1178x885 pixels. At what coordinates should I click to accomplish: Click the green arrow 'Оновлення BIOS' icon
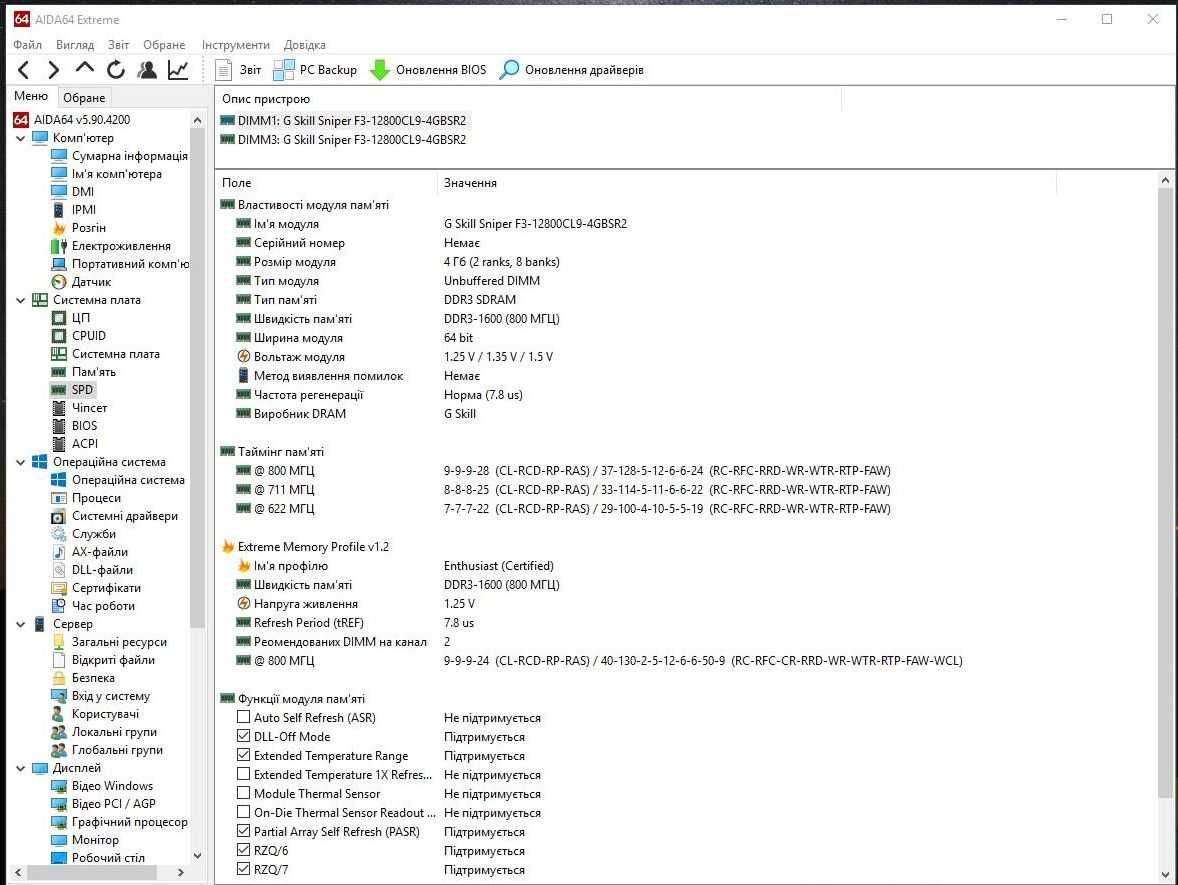[x=380, y=70]
